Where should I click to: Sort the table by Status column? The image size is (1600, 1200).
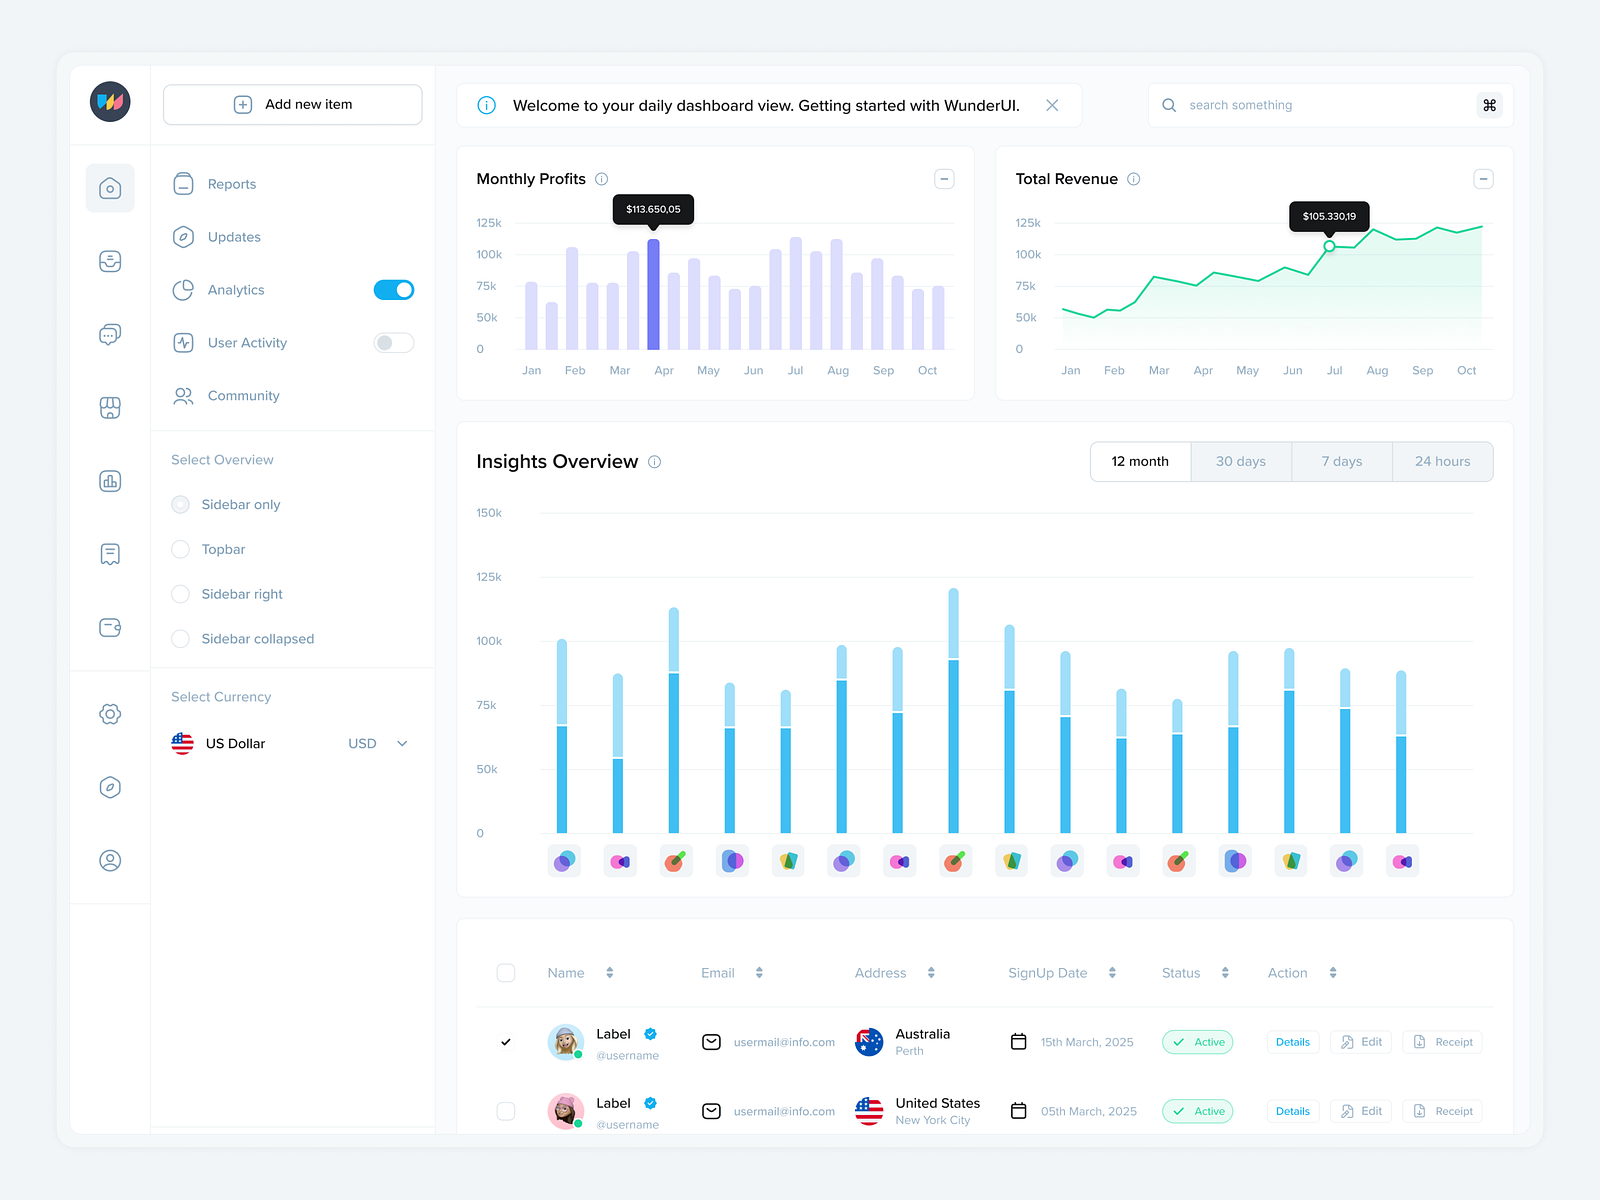(x=1226, y=972)
